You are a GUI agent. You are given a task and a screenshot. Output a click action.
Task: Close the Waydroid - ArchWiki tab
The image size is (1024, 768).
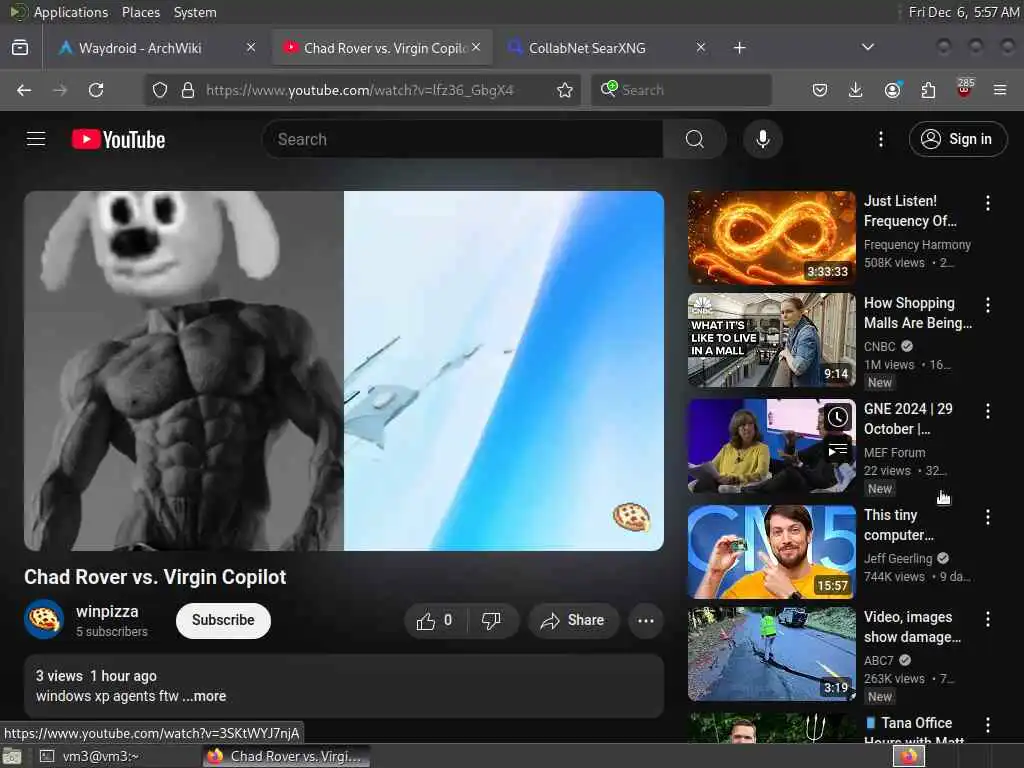tap(251, 48)
